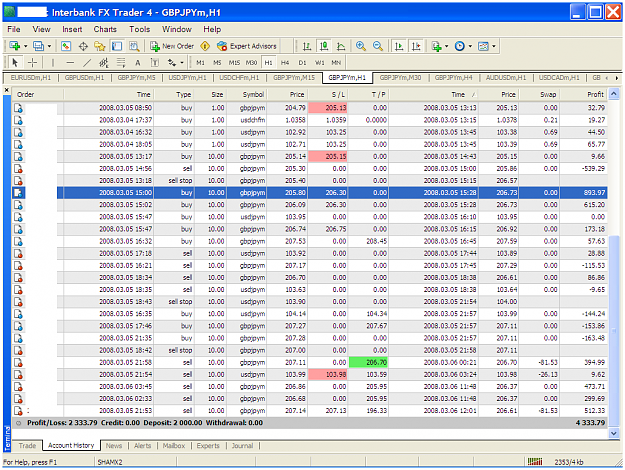Open the File menu

(14, 29)
